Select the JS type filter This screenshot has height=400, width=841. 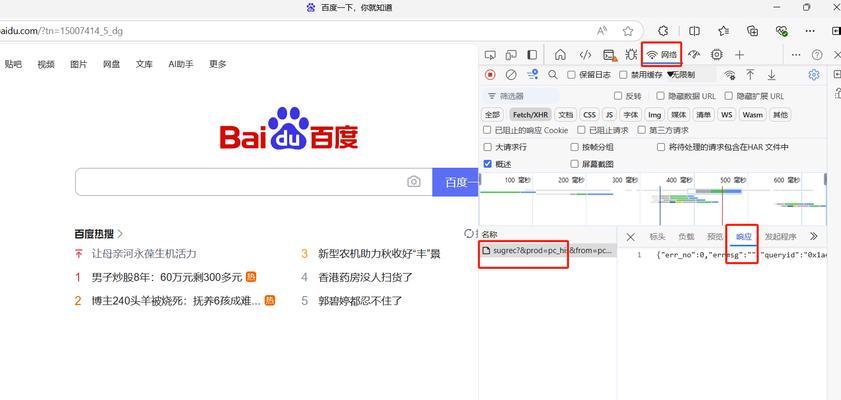click(609, 115)
